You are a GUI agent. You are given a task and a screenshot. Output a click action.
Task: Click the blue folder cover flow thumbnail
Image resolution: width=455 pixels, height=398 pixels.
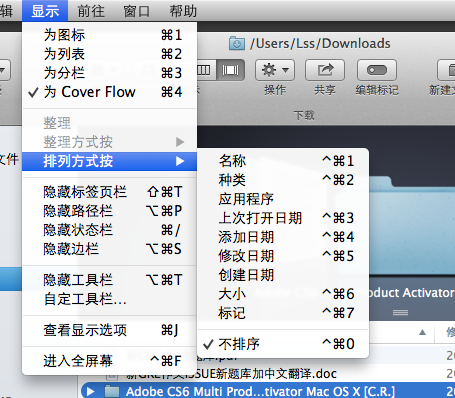[412, 225]
